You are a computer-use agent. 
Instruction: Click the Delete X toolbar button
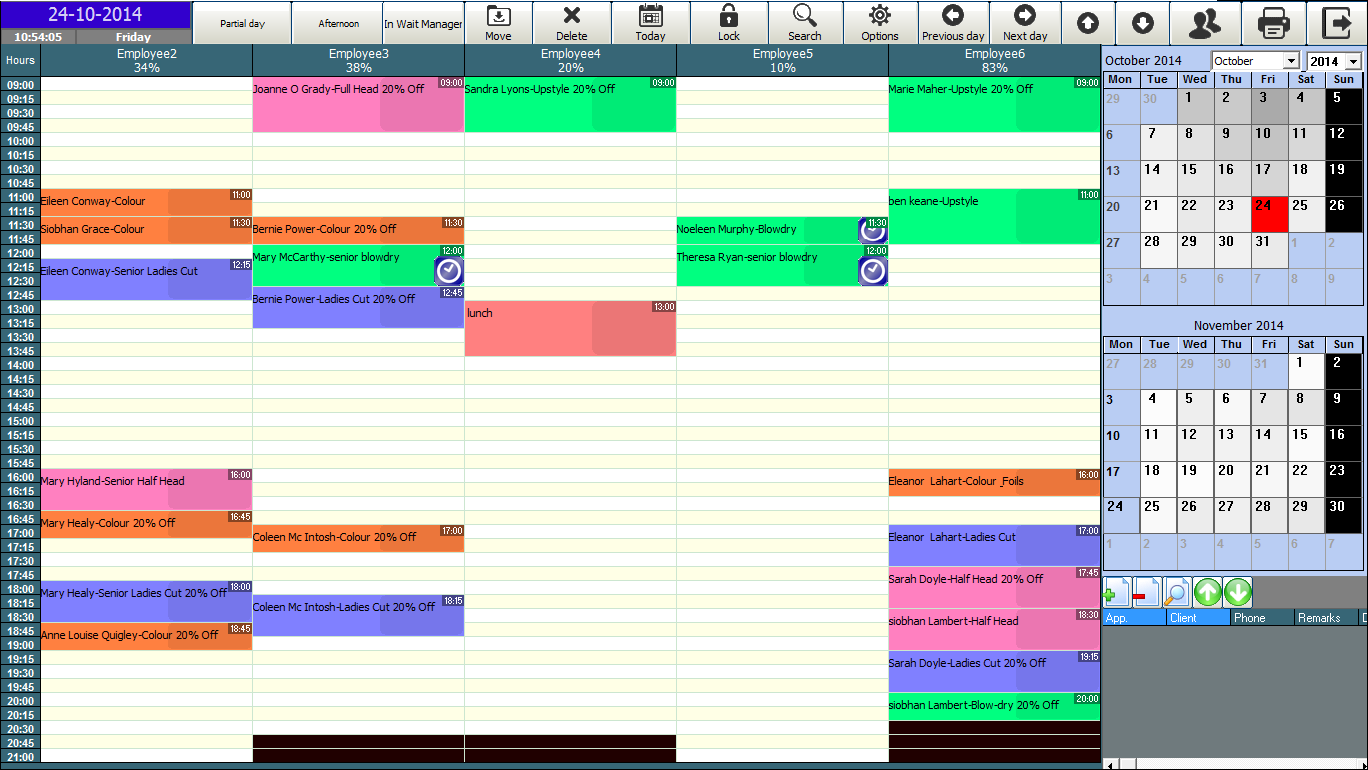(571, 22)
